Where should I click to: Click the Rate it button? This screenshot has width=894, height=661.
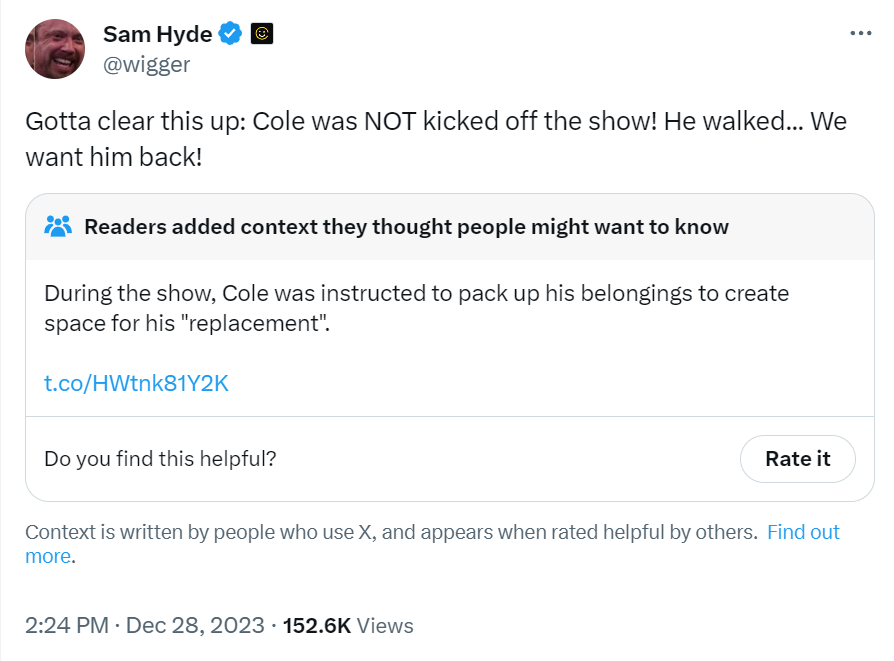(x=797, y=459)
